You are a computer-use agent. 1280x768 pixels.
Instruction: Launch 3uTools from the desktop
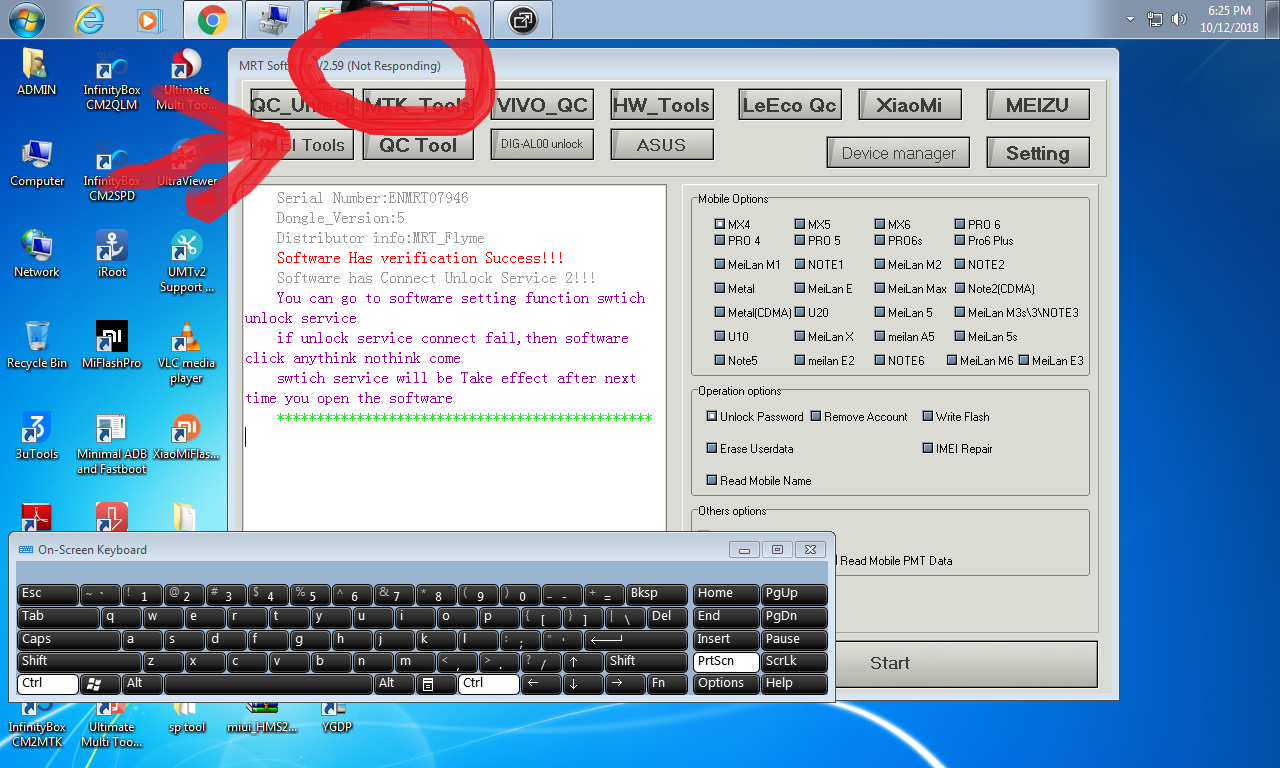click(37, 437)
